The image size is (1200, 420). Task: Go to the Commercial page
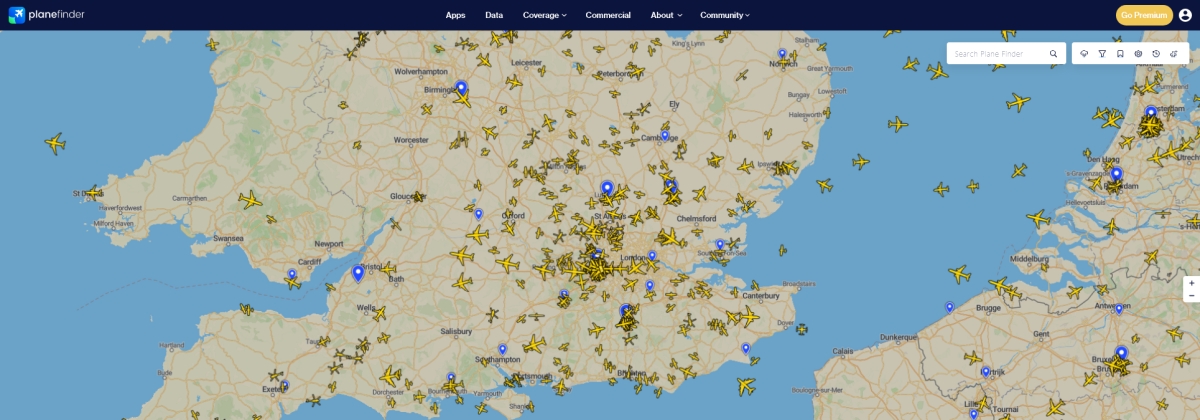click(608, 15)
